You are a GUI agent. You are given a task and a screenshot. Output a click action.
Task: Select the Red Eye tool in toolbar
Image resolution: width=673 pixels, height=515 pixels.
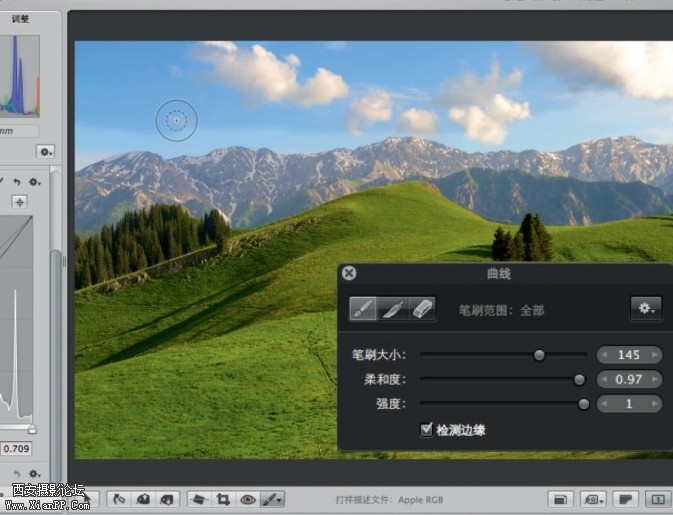(247, 498)
